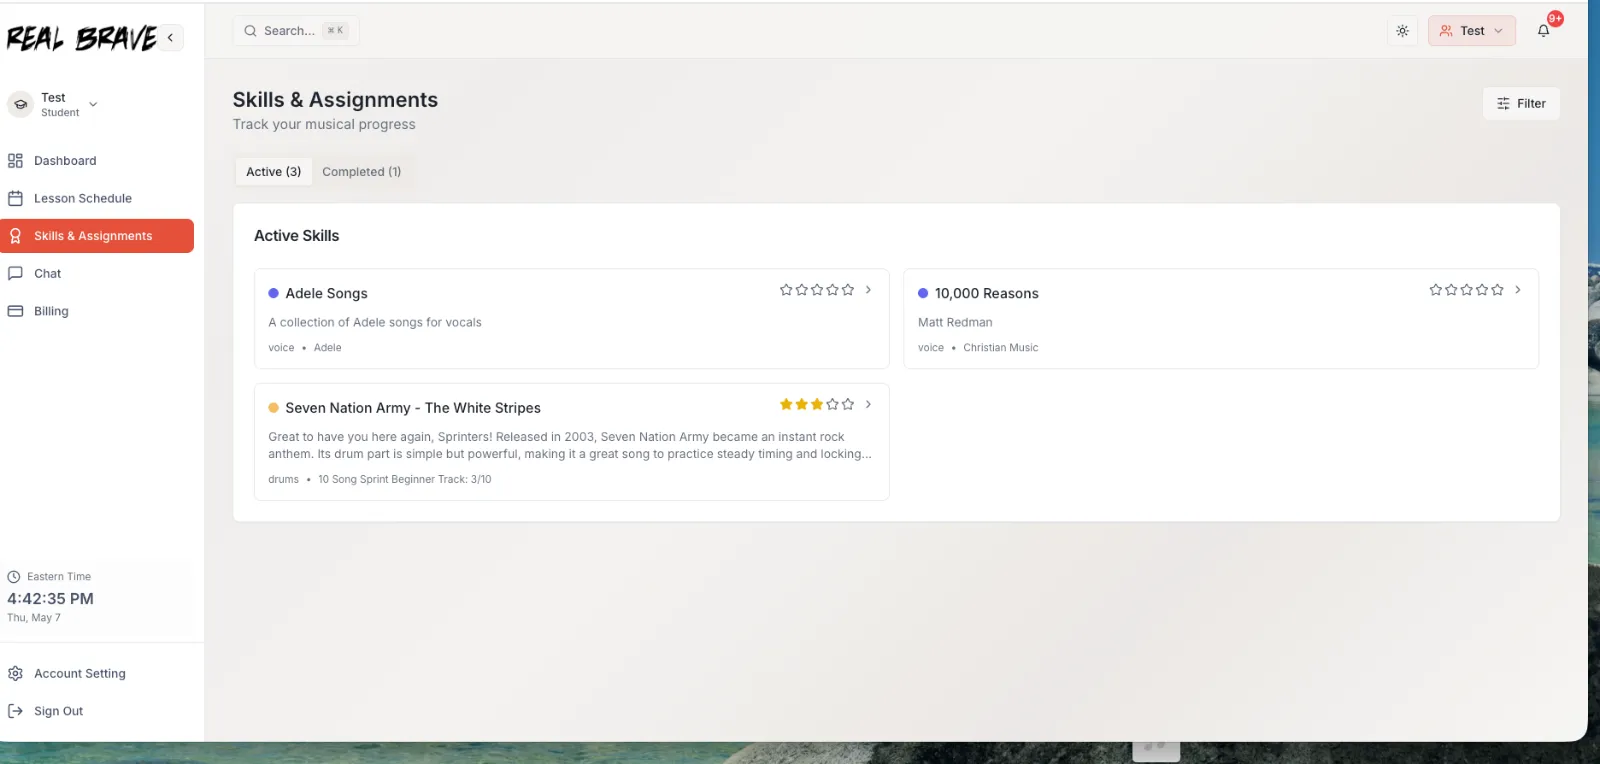Click the blue dot beside Adele Songs
This screenshot has width=1600, height=764.
(273, 294)
